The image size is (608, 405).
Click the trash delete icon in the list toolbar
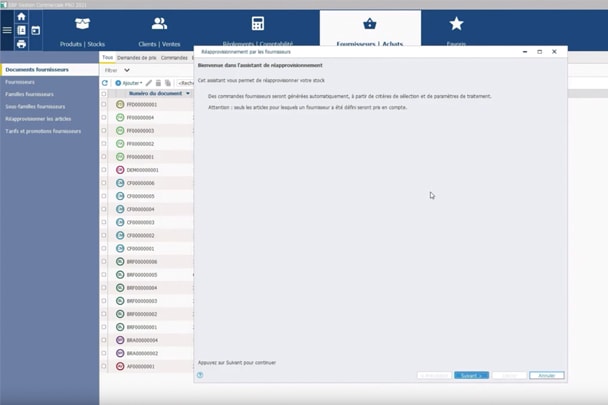(x=159, y=83)
